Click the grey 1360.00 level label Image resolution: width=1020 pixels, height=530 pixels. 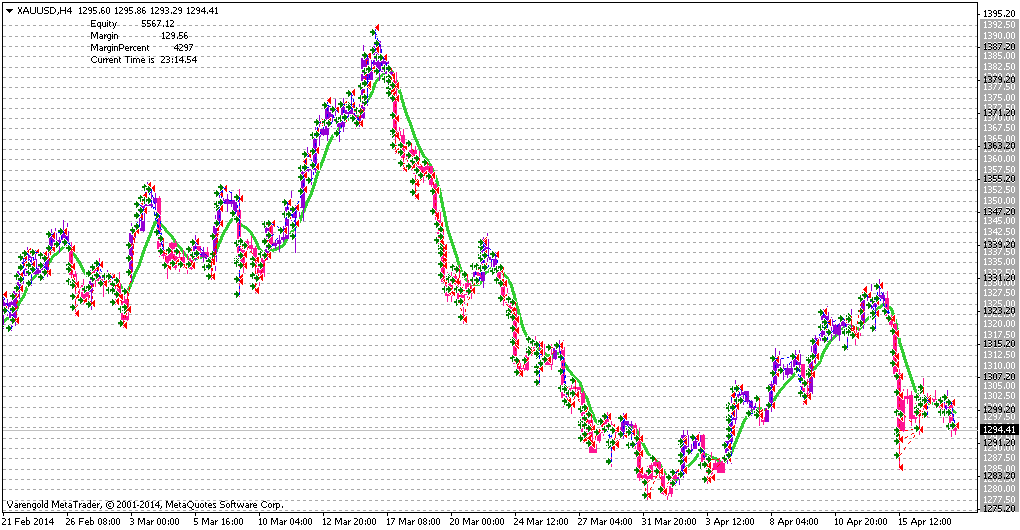click(x=999, y=159)
